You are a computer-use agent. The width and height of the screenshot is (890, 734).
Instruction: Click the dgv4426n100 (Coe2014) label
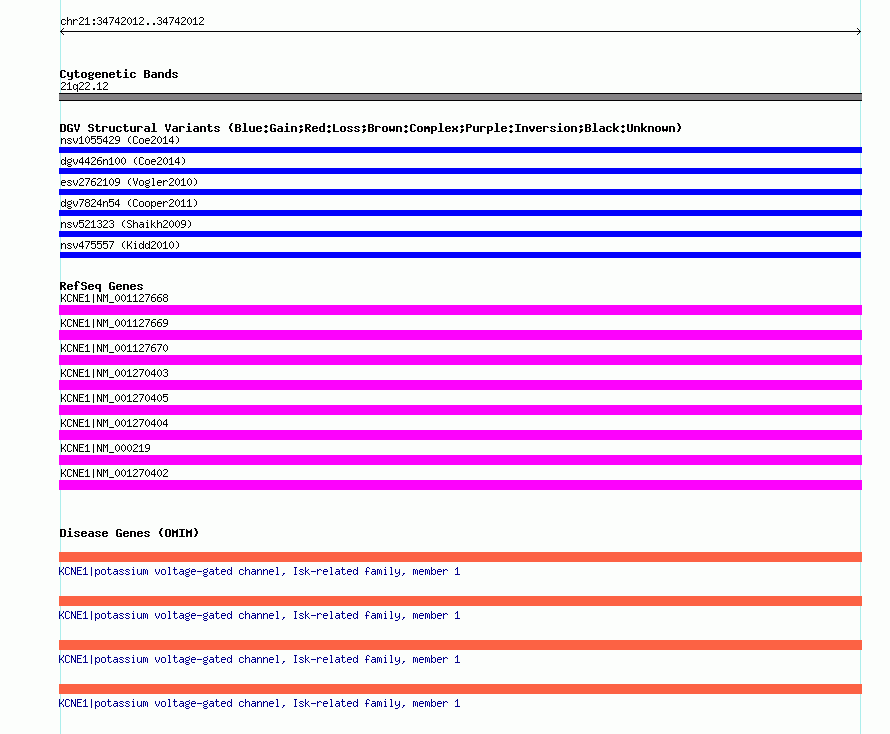(123, 161)
